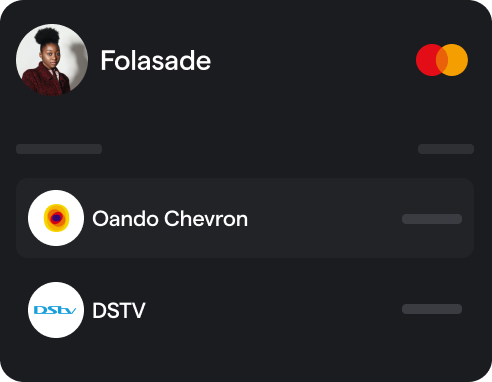
Task: Click dark card area below the DSTV row
Action: (245, 360)
